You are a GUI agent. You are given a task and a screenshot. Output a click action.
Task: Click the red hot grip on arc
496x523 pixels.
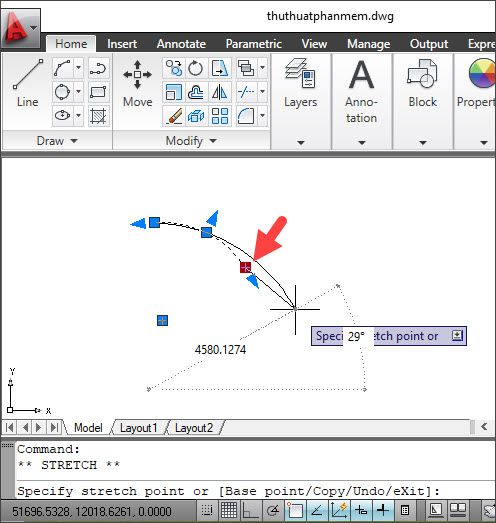point(245,267)
